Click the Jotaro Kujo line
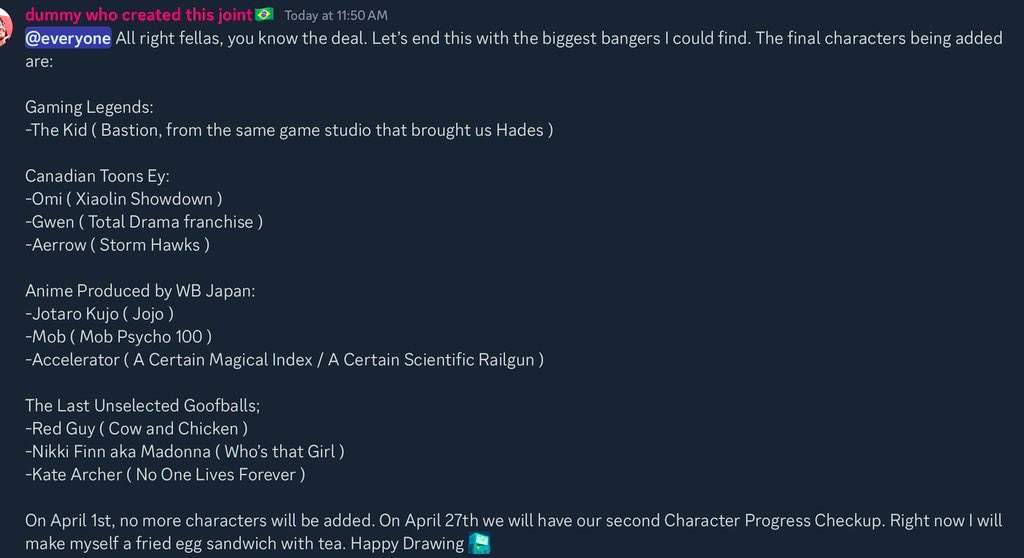Screen dimensions: 1024x558 (x=100, y=314)
